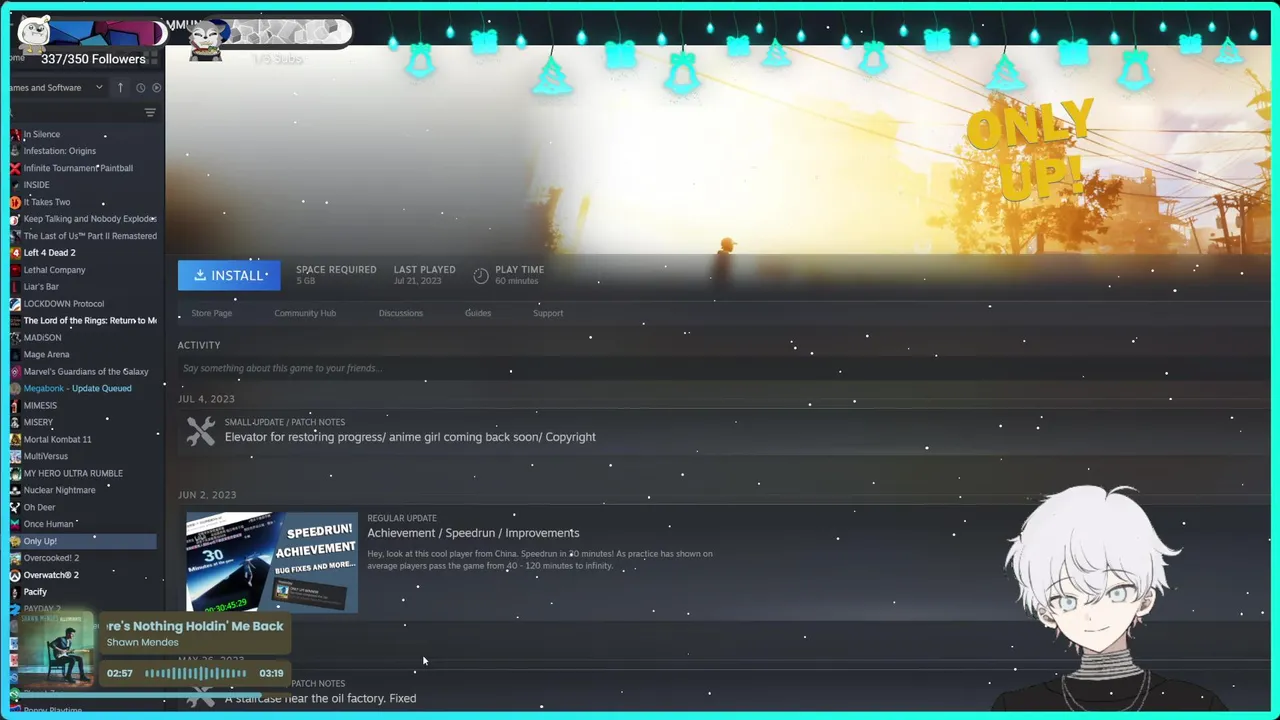
Task: Click the song progress waveform bar
Action: (196, 673)
